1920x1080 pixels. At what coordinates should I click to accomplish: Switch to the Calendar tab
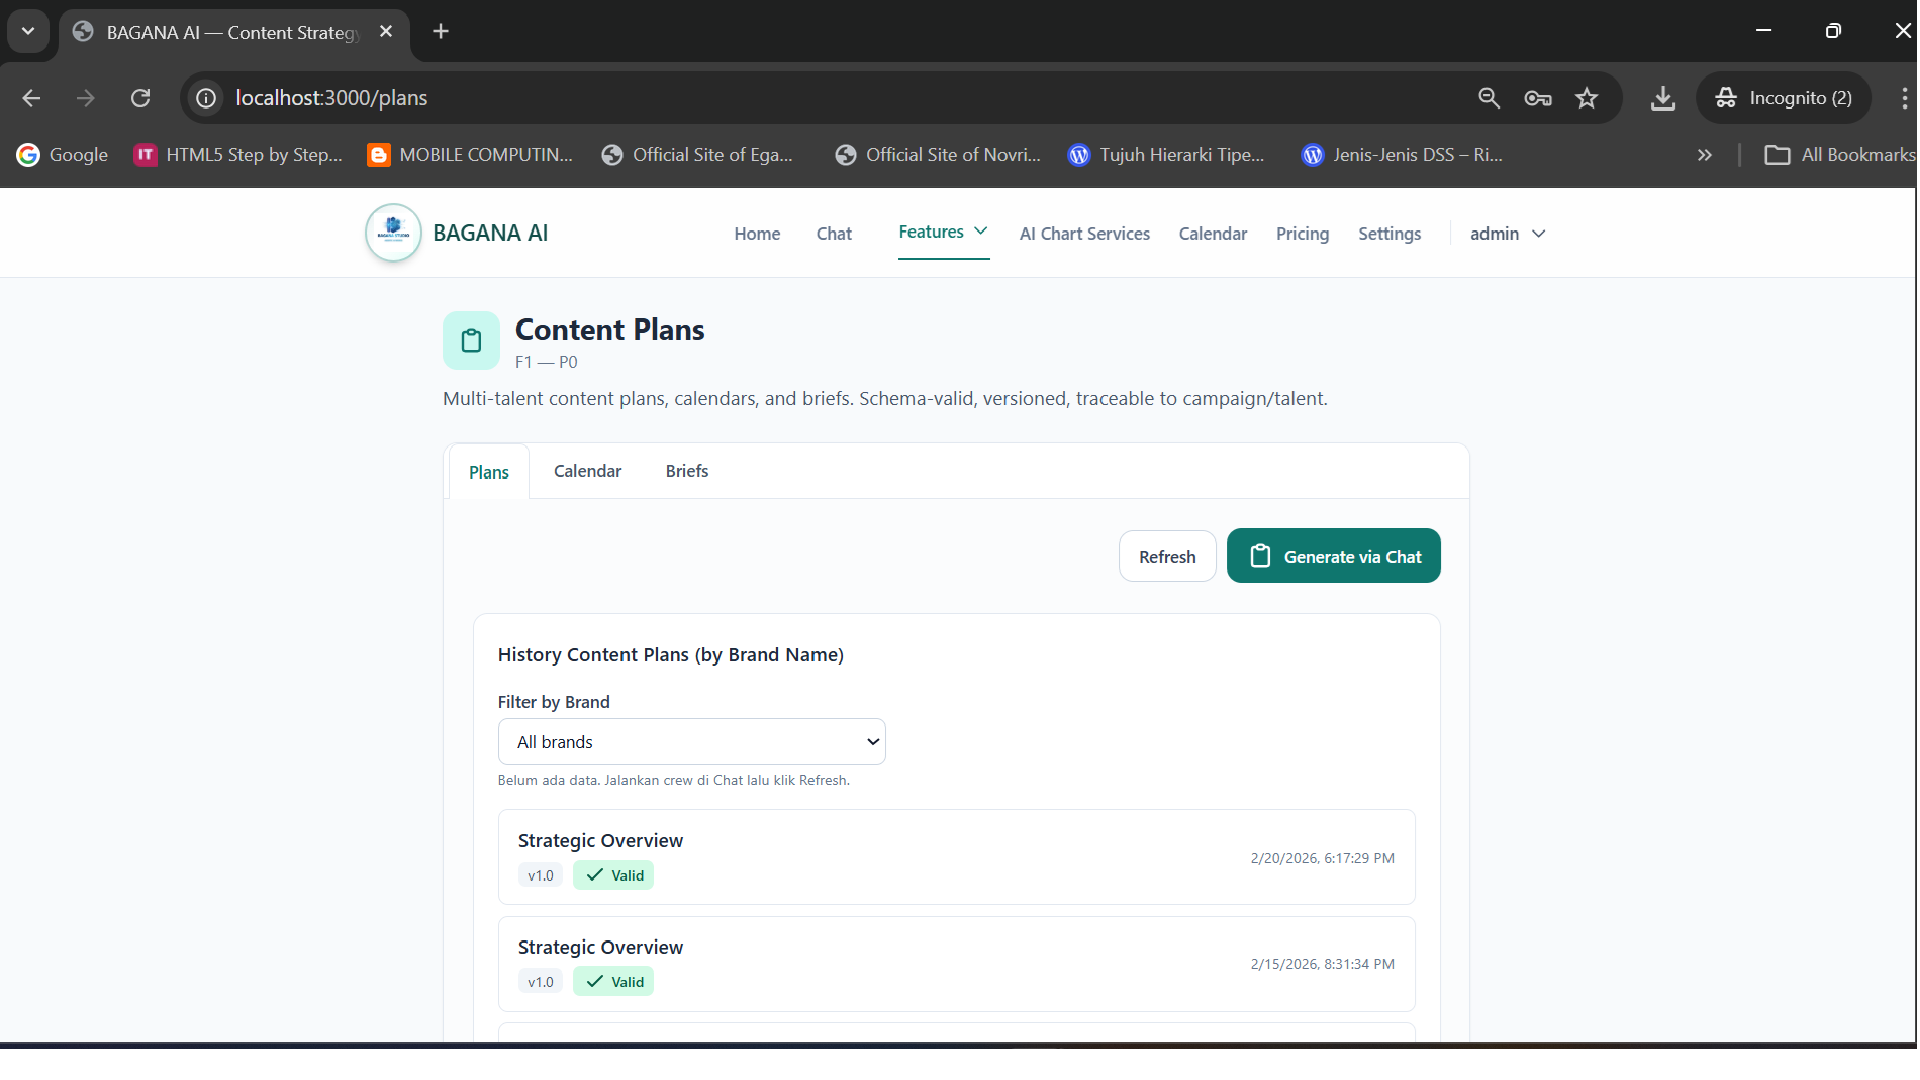tap(587, 470)
